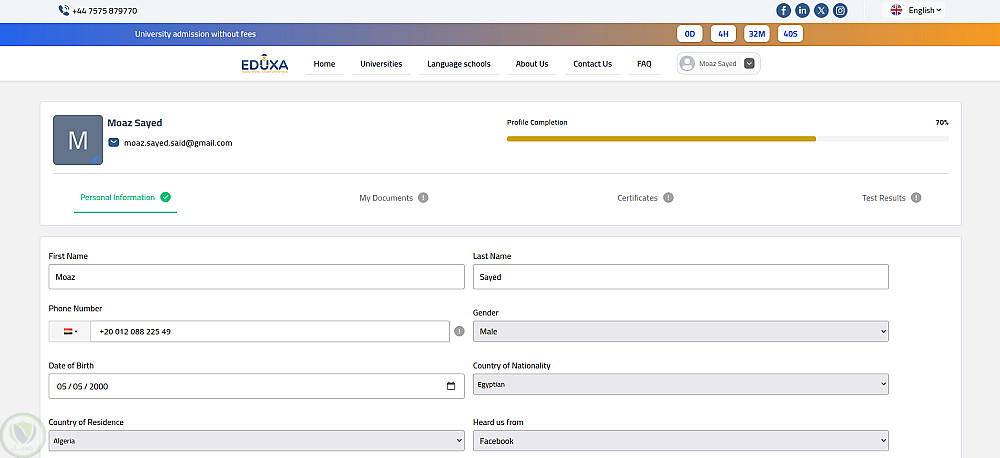The image size is (1000, 458).
Task: Open the LinkedIn social icon
Action: point(802,10)
